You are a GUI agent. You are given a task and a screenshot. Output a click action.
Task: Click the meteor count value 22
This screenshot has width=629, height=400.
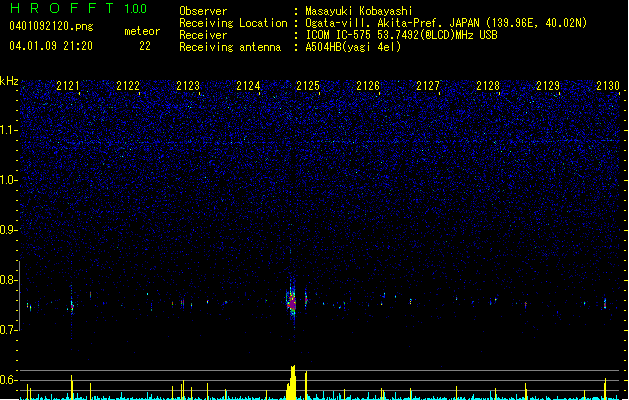145,46
